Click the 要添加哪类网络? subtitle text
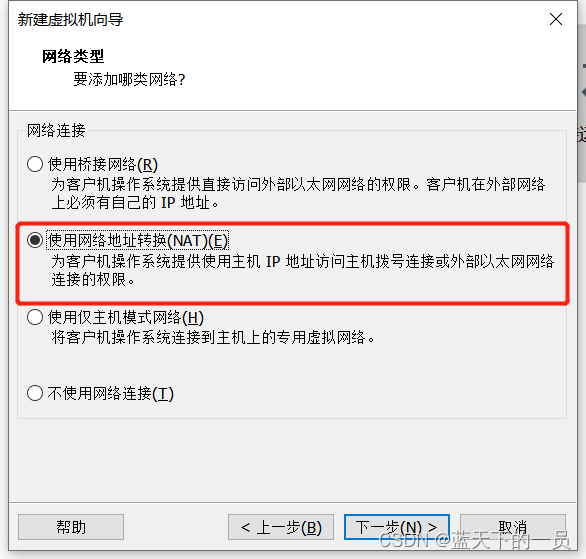 pos(129,79)
